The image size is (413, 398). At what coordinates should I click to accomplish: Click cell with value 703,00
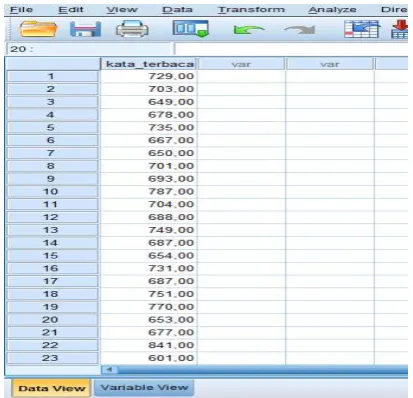click(149, 89)
